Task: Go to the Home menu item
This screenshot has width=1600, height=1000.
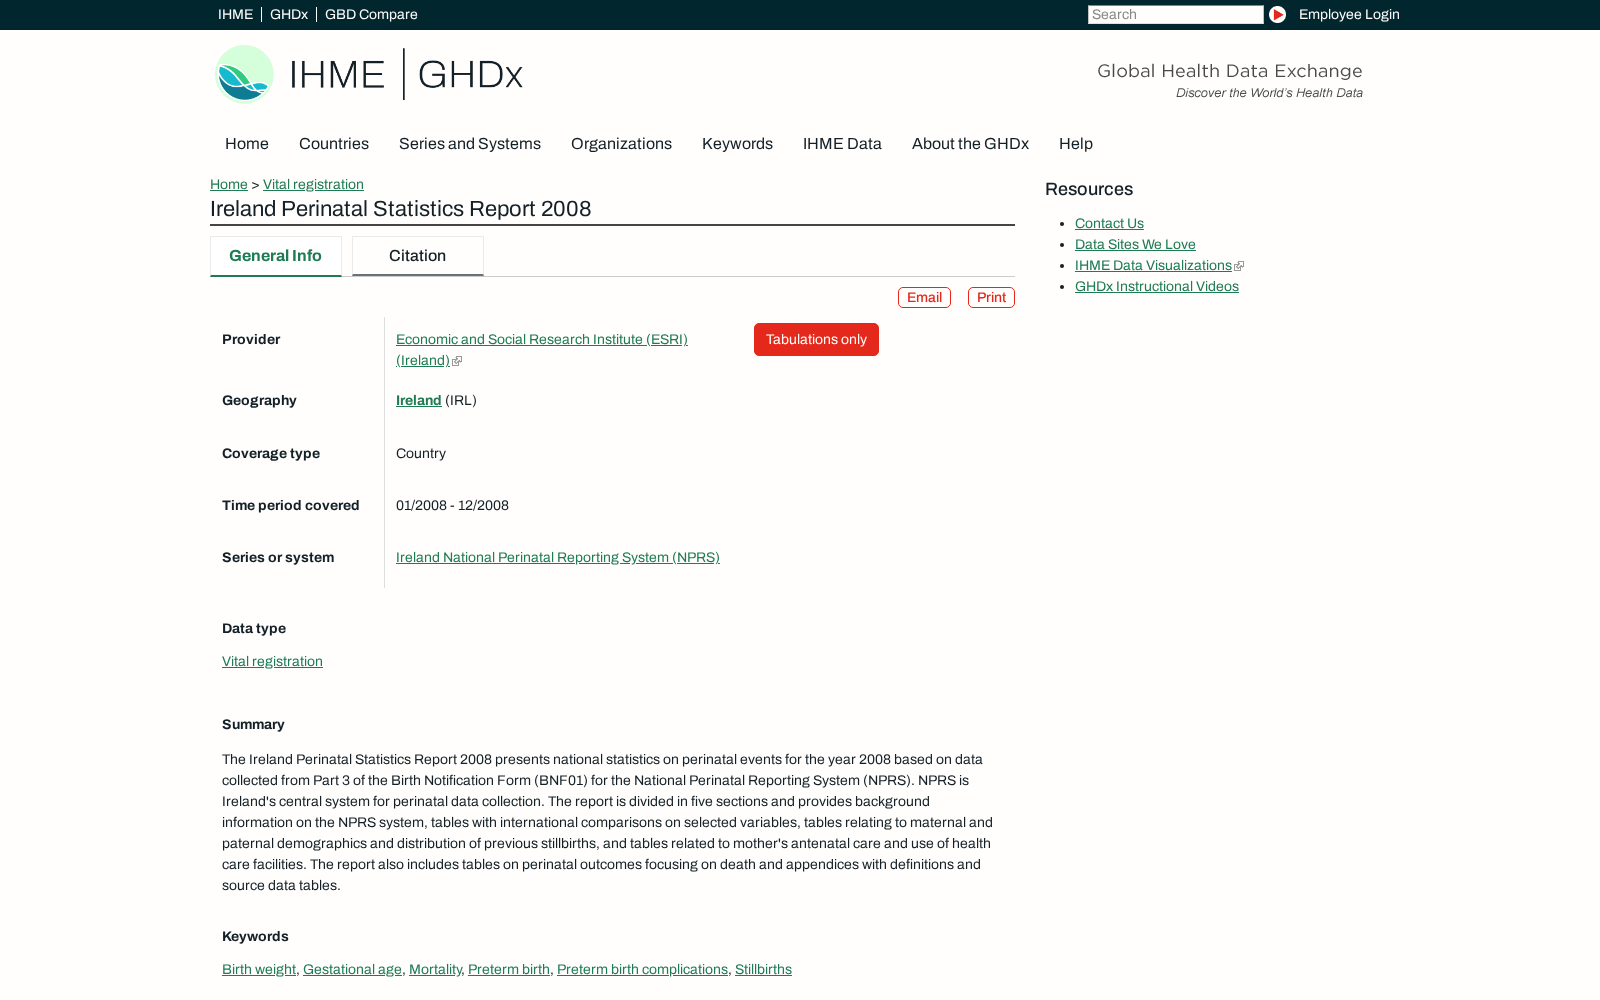Action: click(247, 143)
